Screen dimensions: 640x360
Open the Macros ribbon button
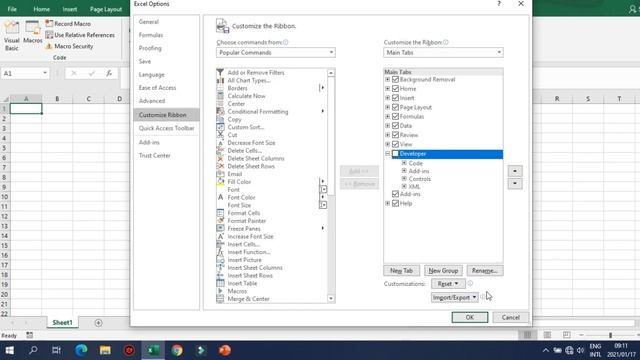pyautogui.click(x=33, y=33)
